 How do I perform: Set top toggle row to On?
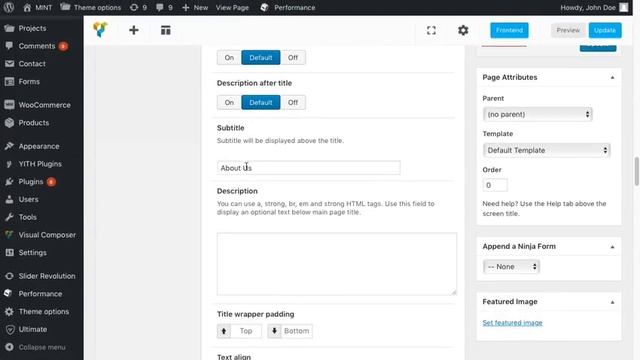point(229,58)
